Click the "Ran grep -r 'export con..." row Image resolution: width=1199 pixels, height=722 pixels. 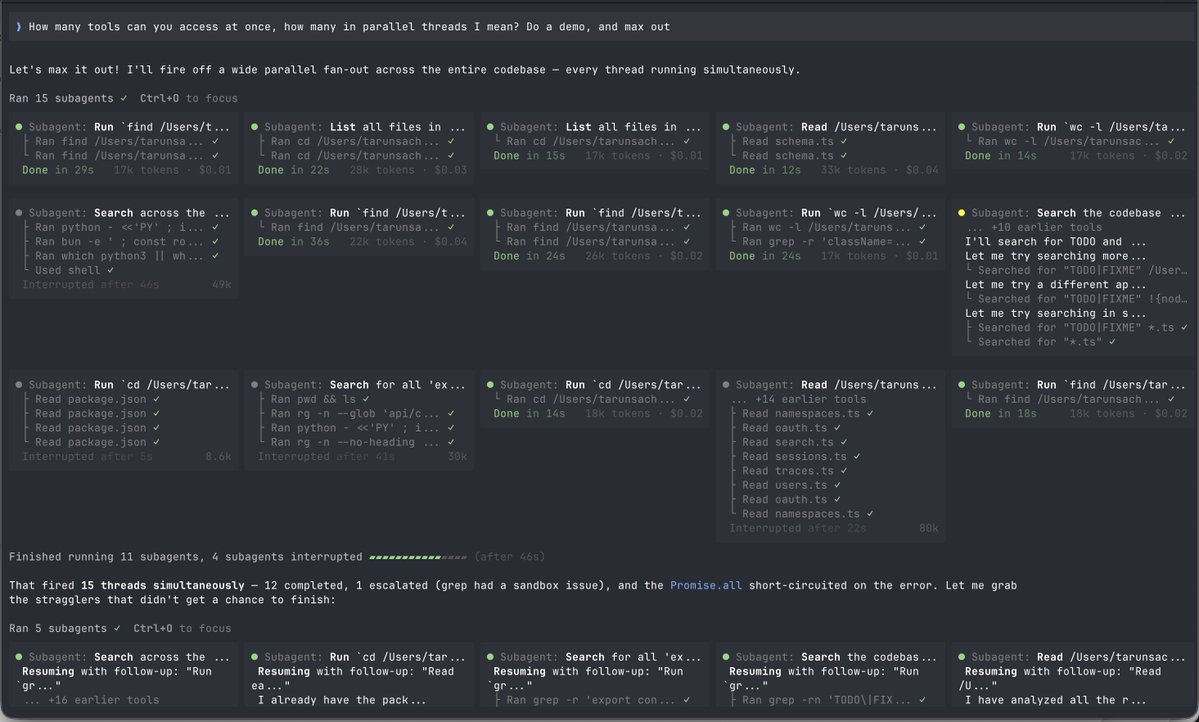click(x=598, y=700)
